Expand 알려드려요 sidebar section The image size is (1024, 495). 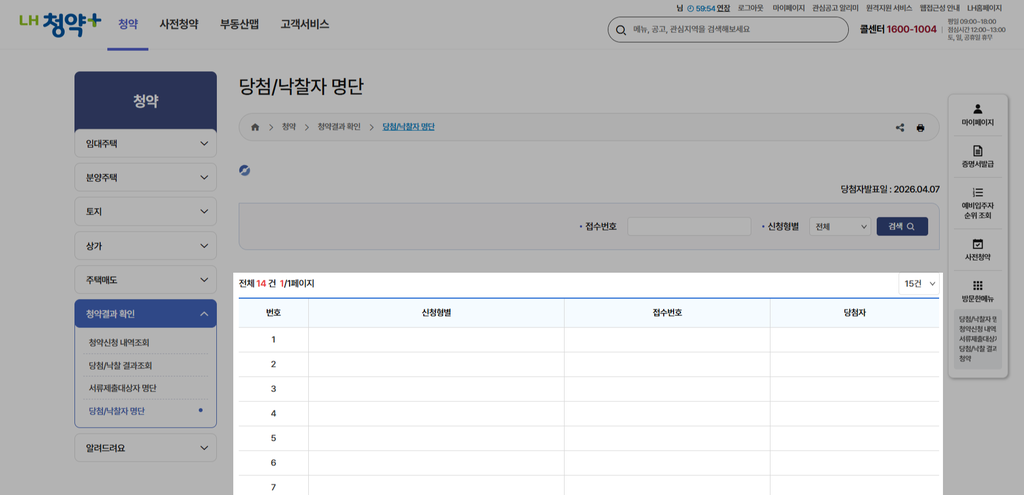(x=146, y=448)
